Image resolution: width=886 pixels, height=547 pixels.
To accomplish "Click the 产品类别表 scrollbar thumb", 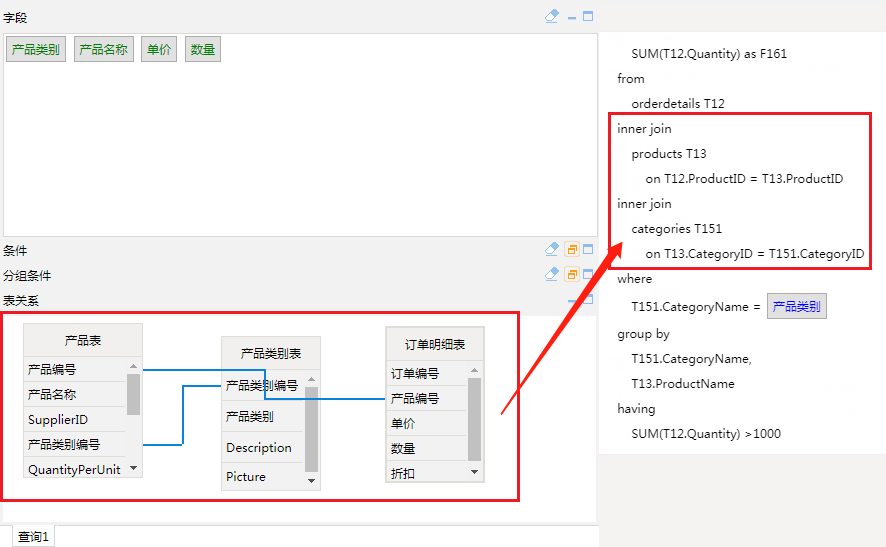I will point(311,429).
